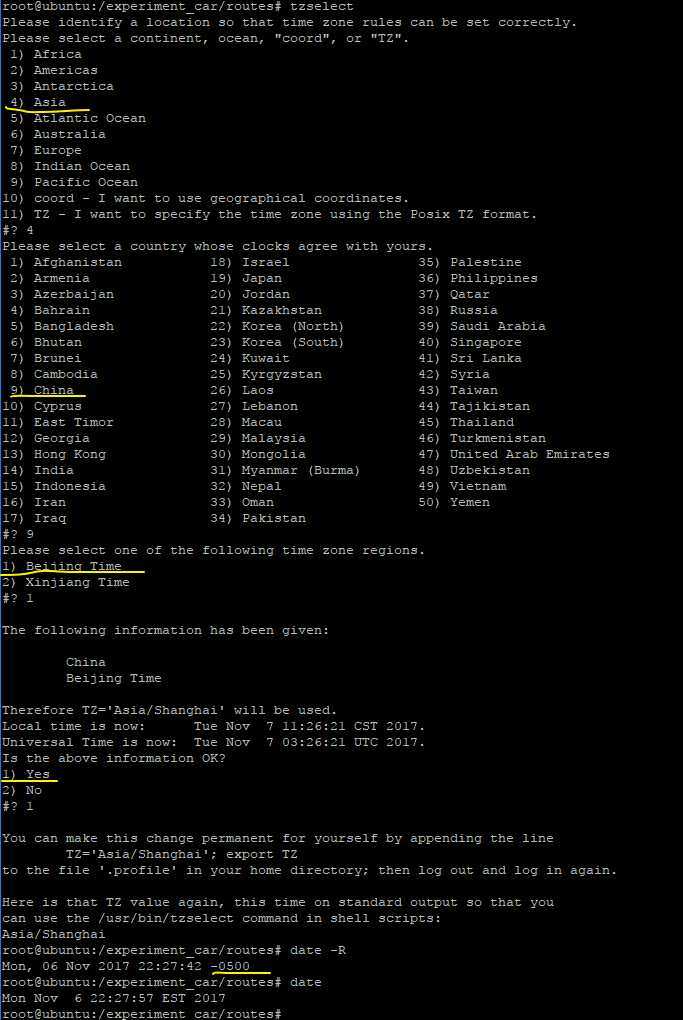Click the 'No' confirmation option
The height and width of the screenshot is (1020, 683).
click(x=34, y=790)
